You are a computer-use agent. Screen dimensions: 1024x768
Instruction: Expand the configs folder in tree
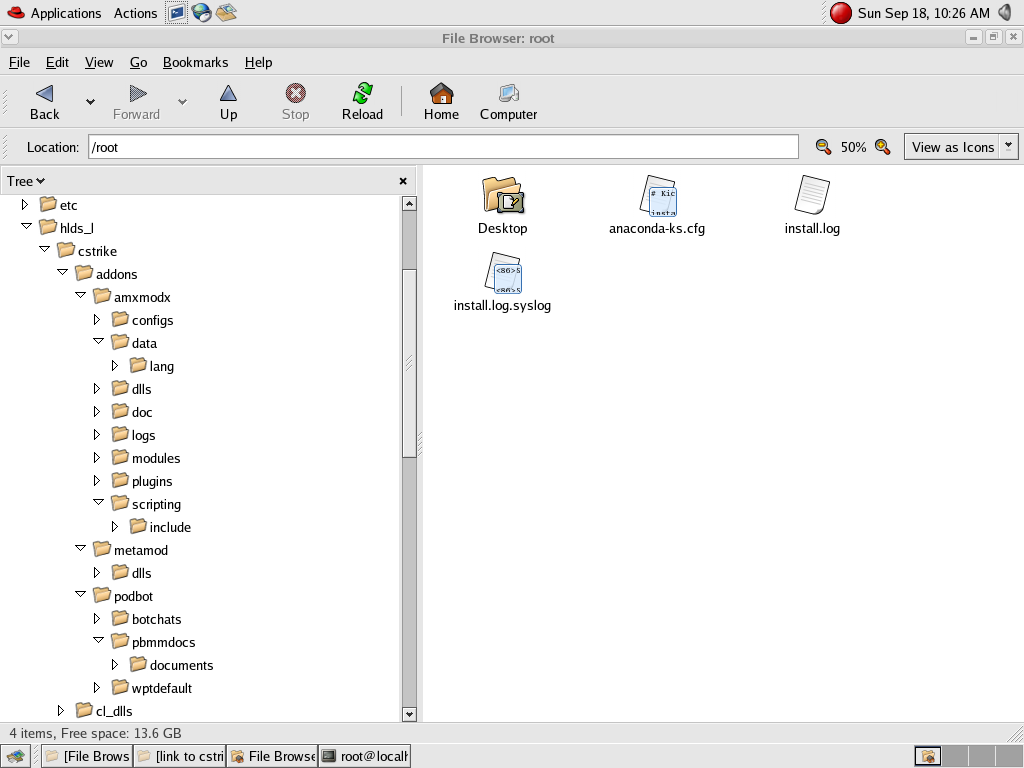pos(97,320)
